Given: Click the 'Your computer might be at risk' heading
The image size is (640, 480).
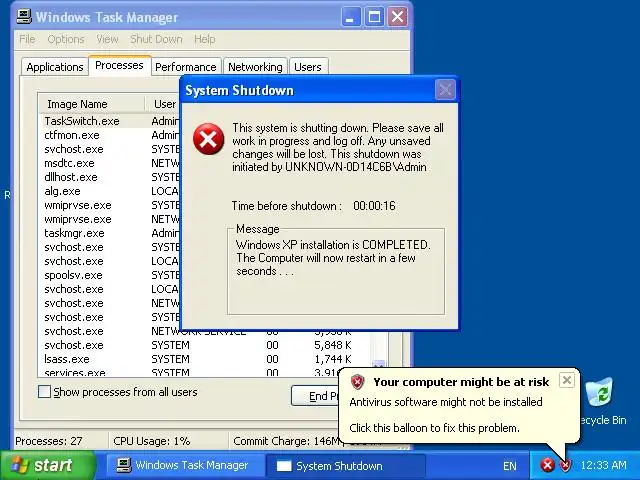Looking at the screenshot, I should 461,382.
